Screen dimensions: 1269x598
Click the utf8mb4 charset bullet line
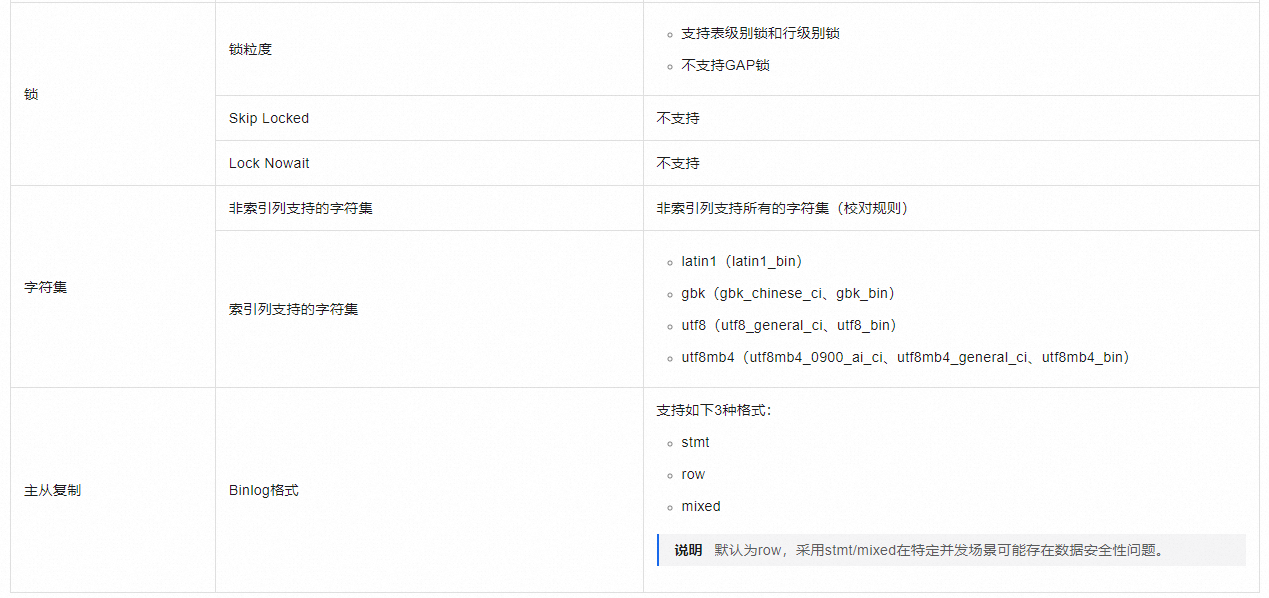(906, 357)
